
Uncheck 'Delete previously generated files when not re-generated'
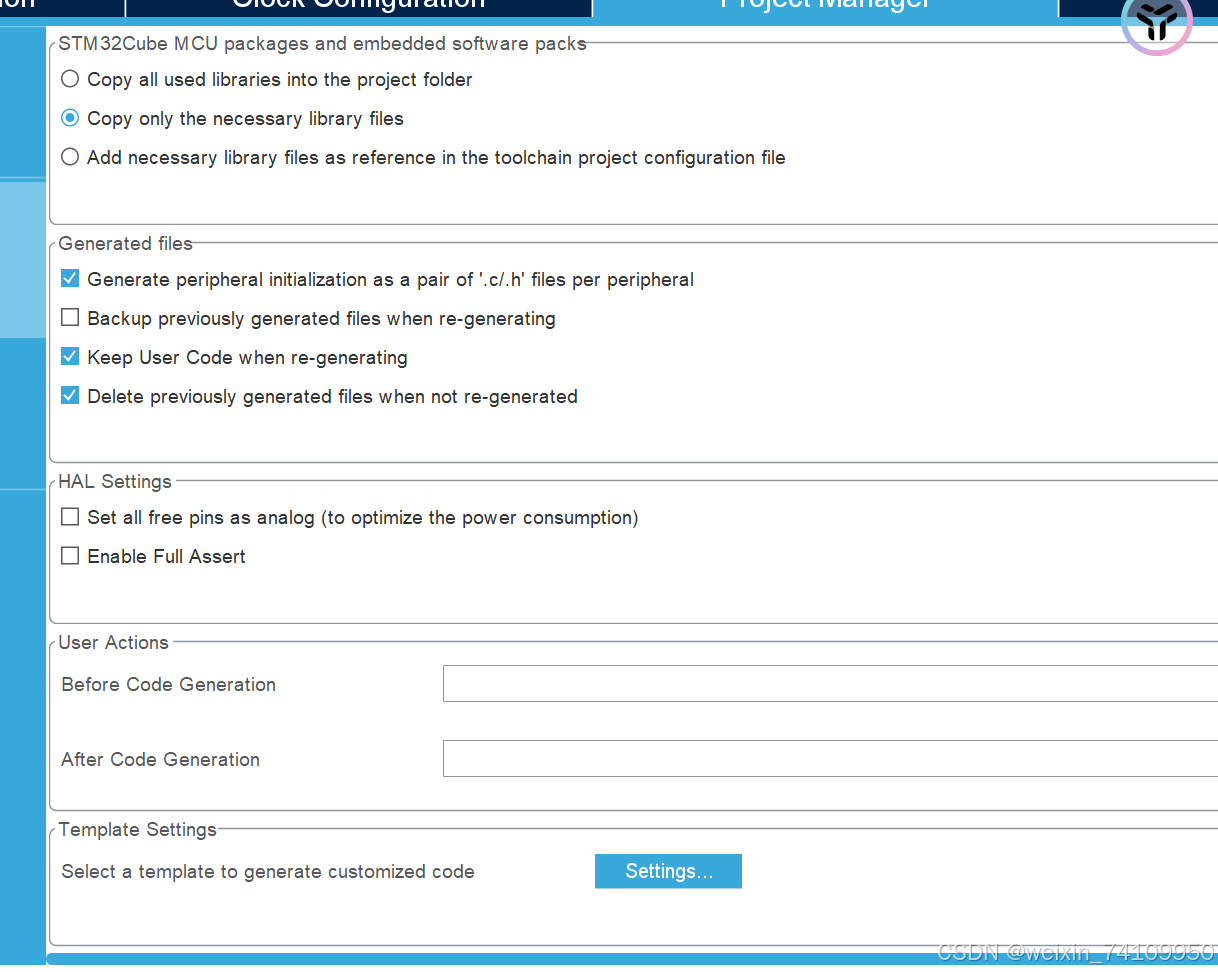(70, 396)
